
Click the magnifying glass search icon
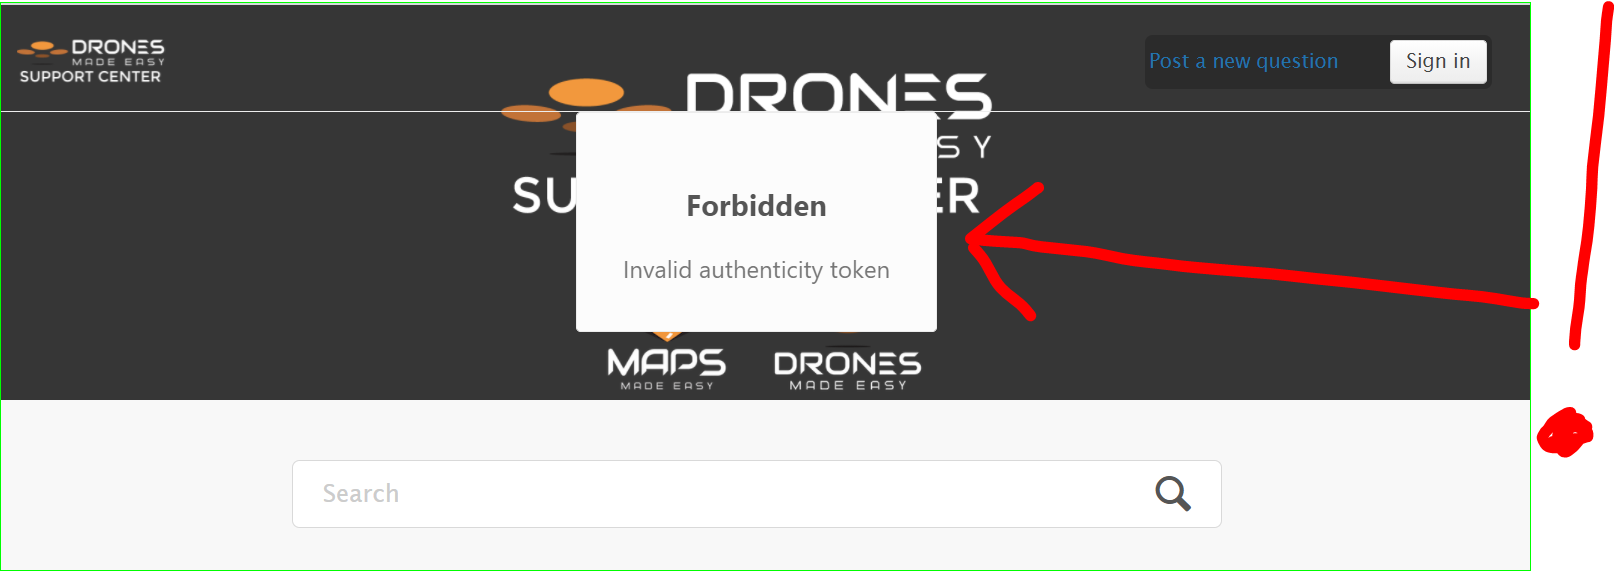[x=1173, y=493]
